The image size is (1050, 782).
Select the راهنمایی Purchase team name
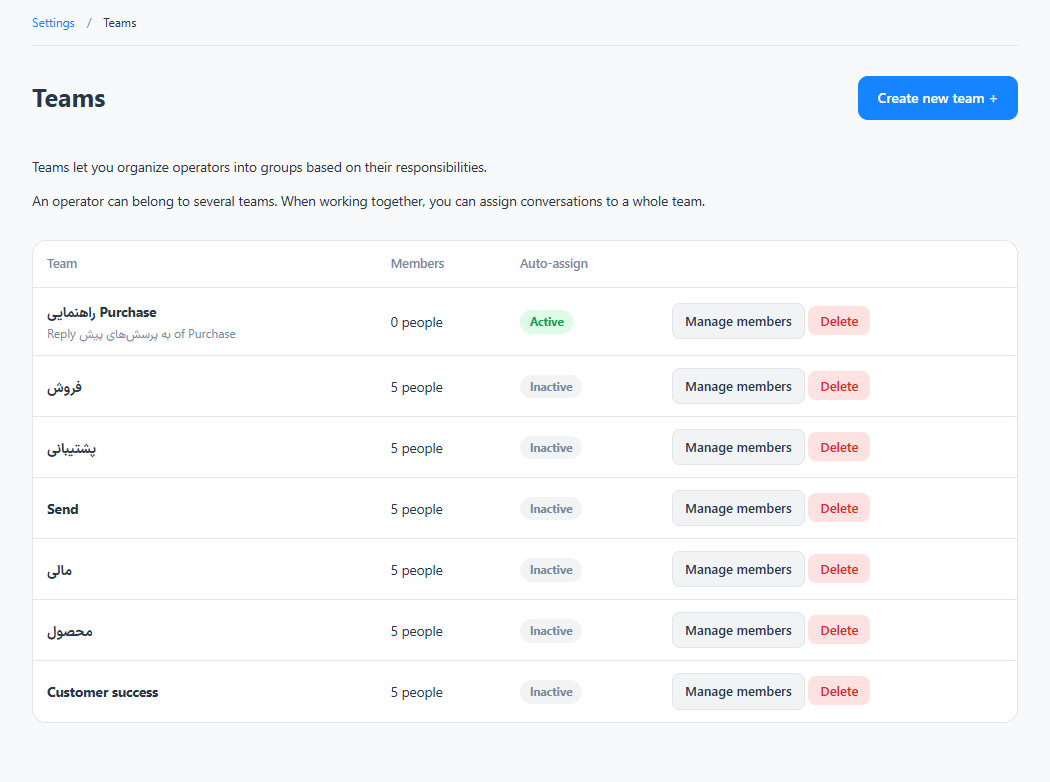102,313
